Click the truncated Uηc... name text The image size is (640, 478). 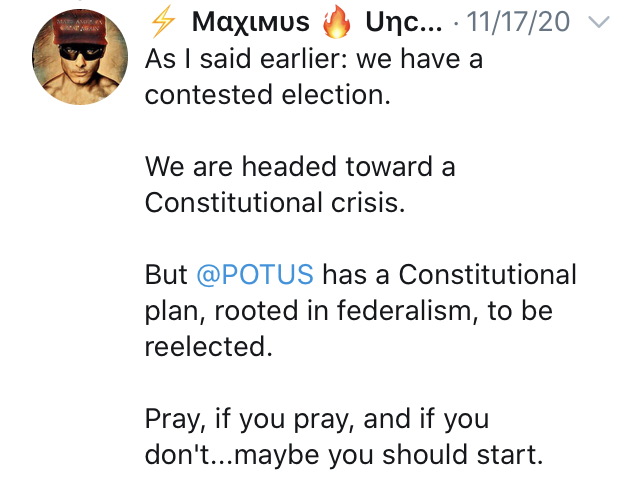click(404, 22)
